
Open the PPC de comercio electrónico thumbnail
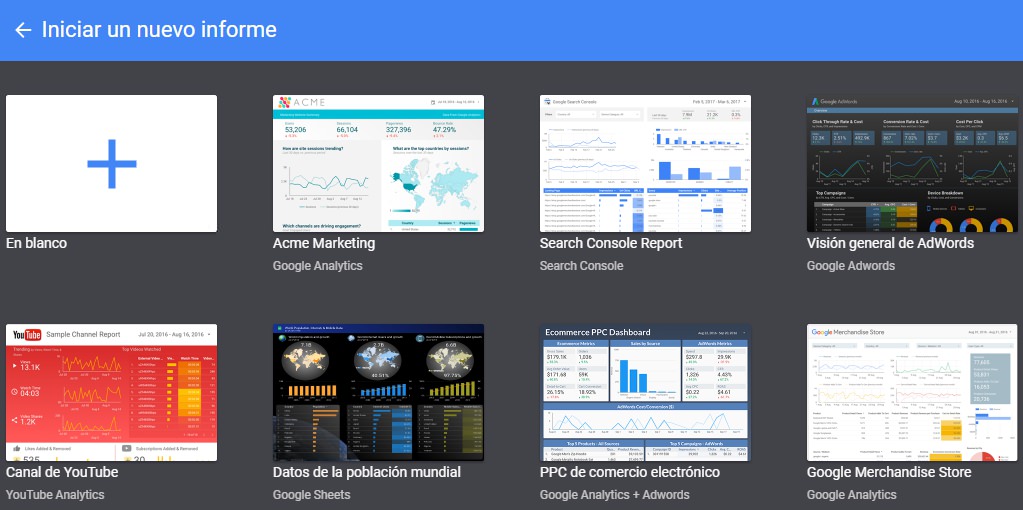[645, 393]
